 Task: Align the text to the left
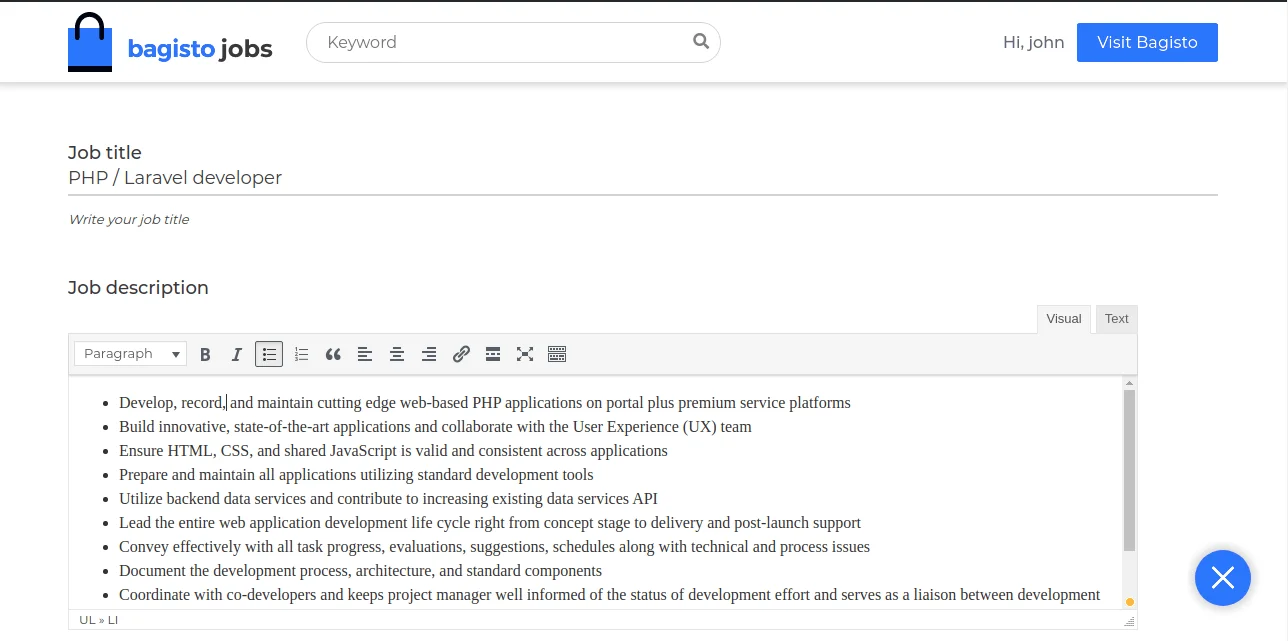click(365, 353)
